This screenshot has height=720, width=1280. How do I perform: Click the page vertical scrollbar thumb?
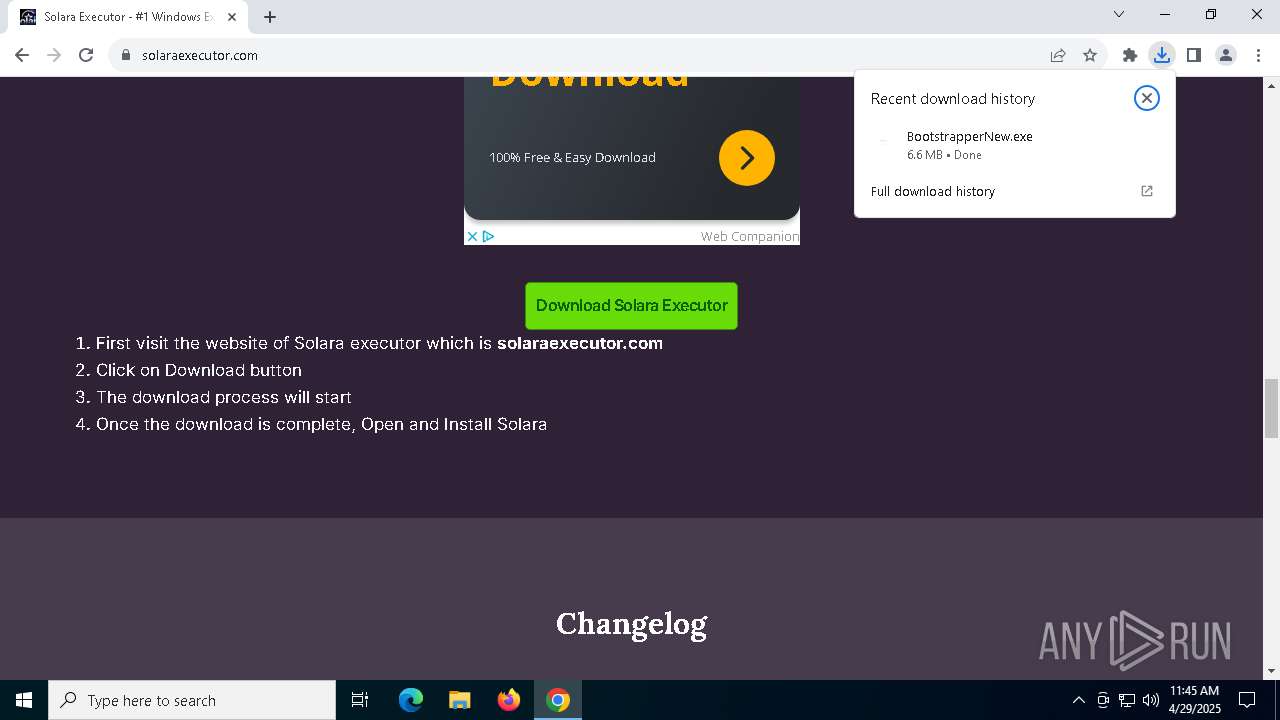click(1272, 408)
